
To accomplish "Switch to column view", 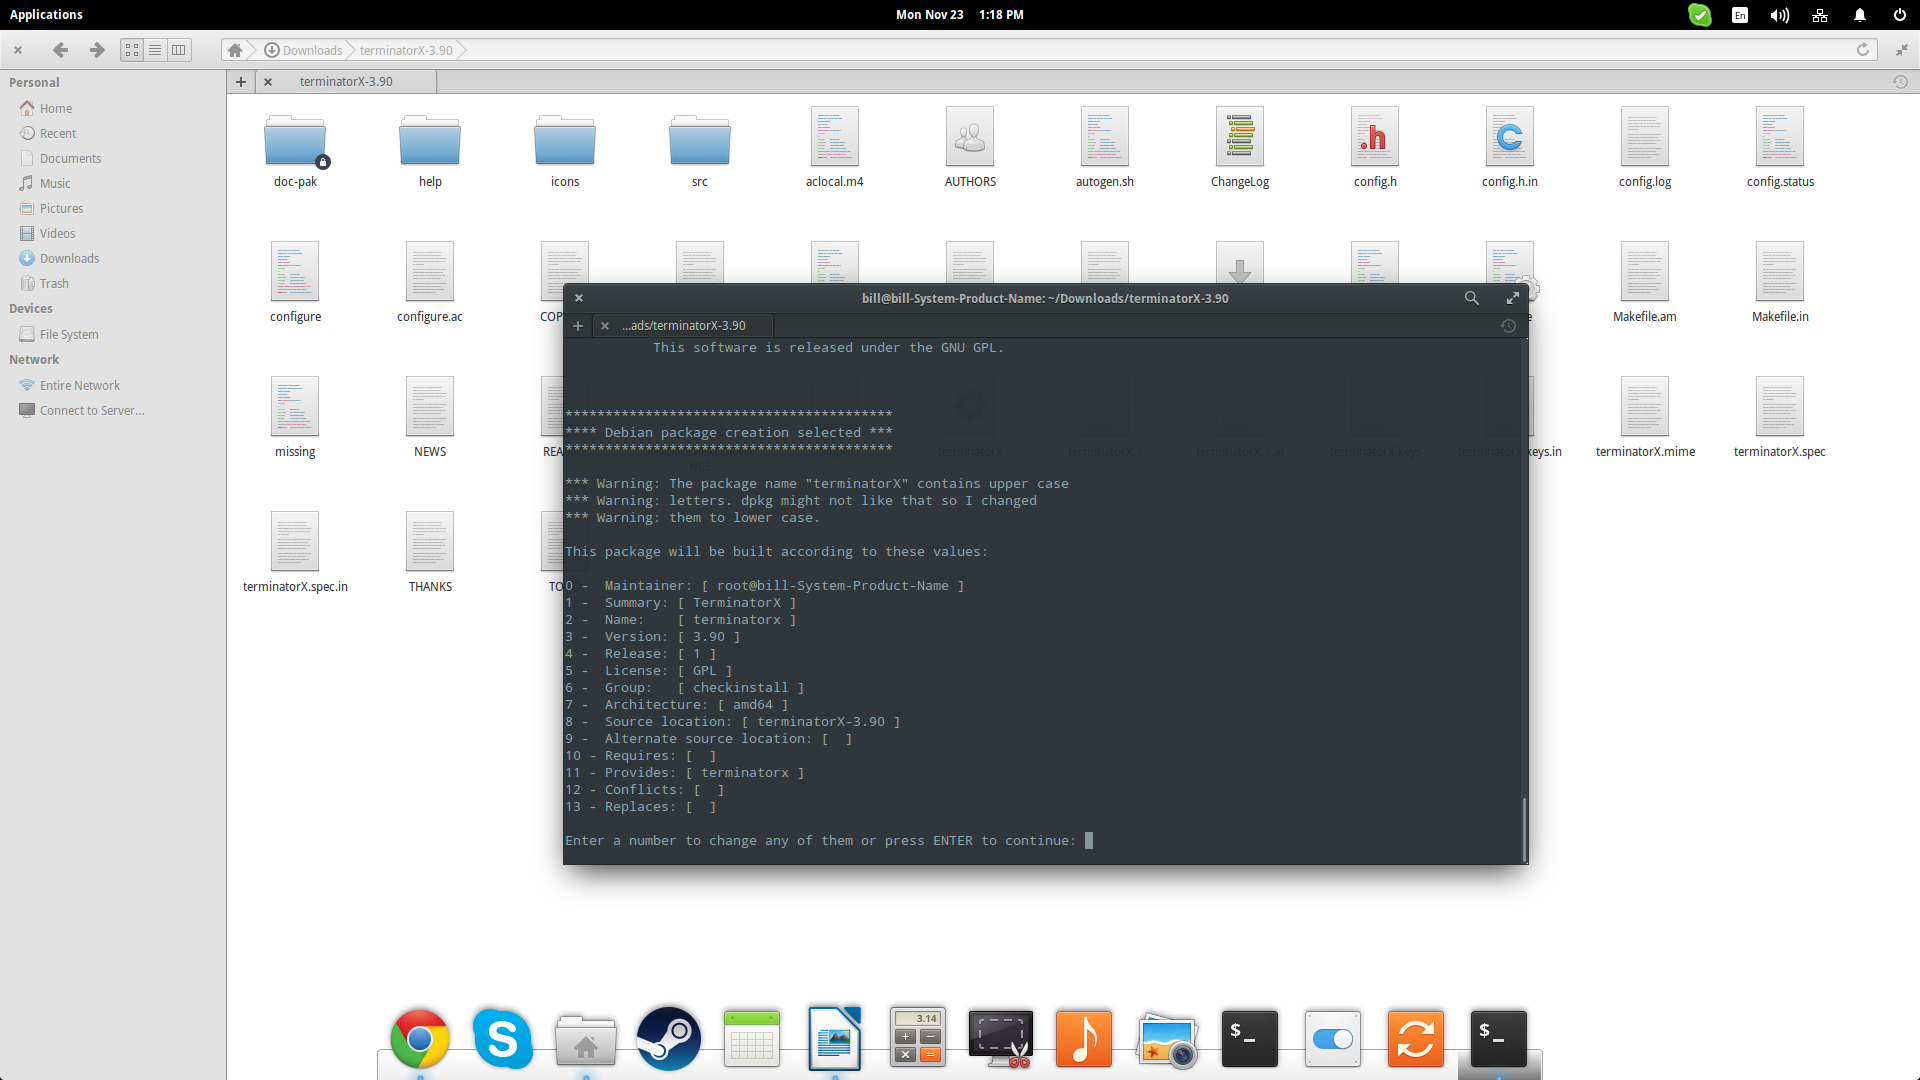I will 178,50.
